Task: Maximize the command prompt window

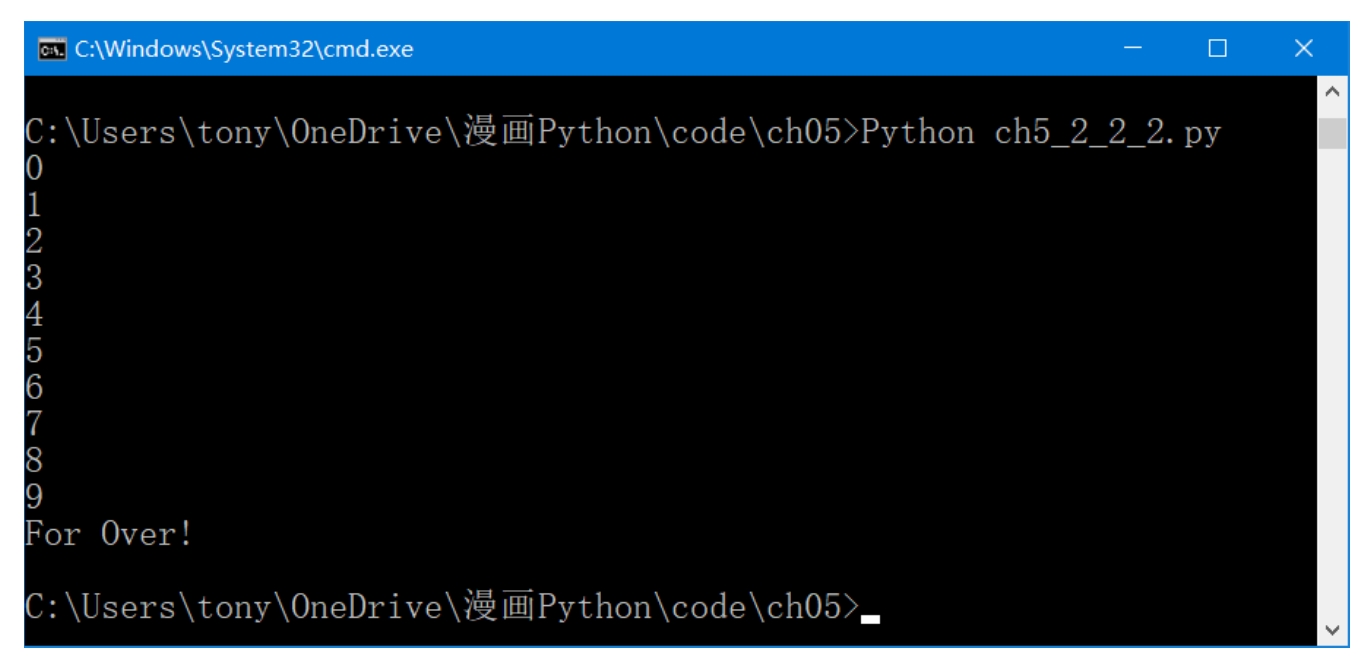Action: (1217, 49)
